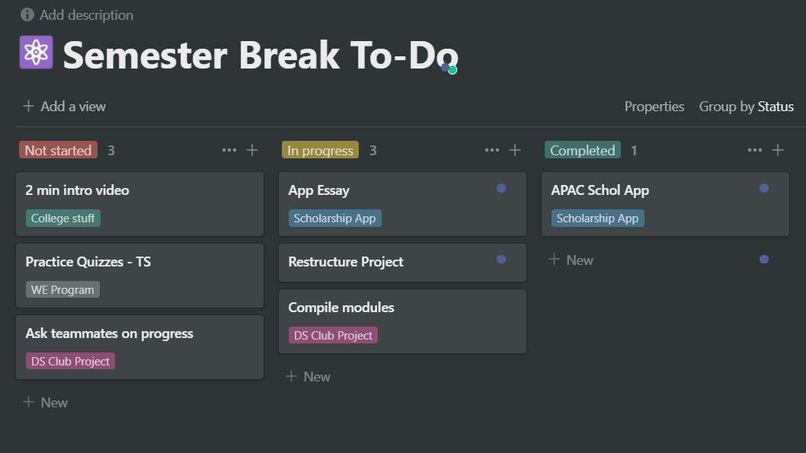
Task: Open the App Essay card
Action: (x=402, y=204)
